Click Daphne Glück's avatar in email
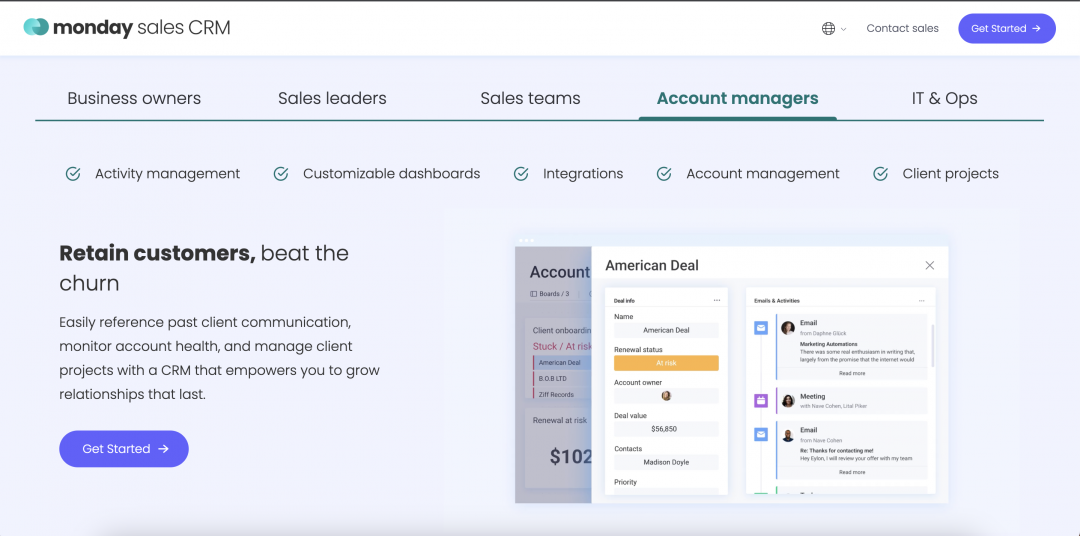Screen dimensions: 1080x536 coord(788,328)
